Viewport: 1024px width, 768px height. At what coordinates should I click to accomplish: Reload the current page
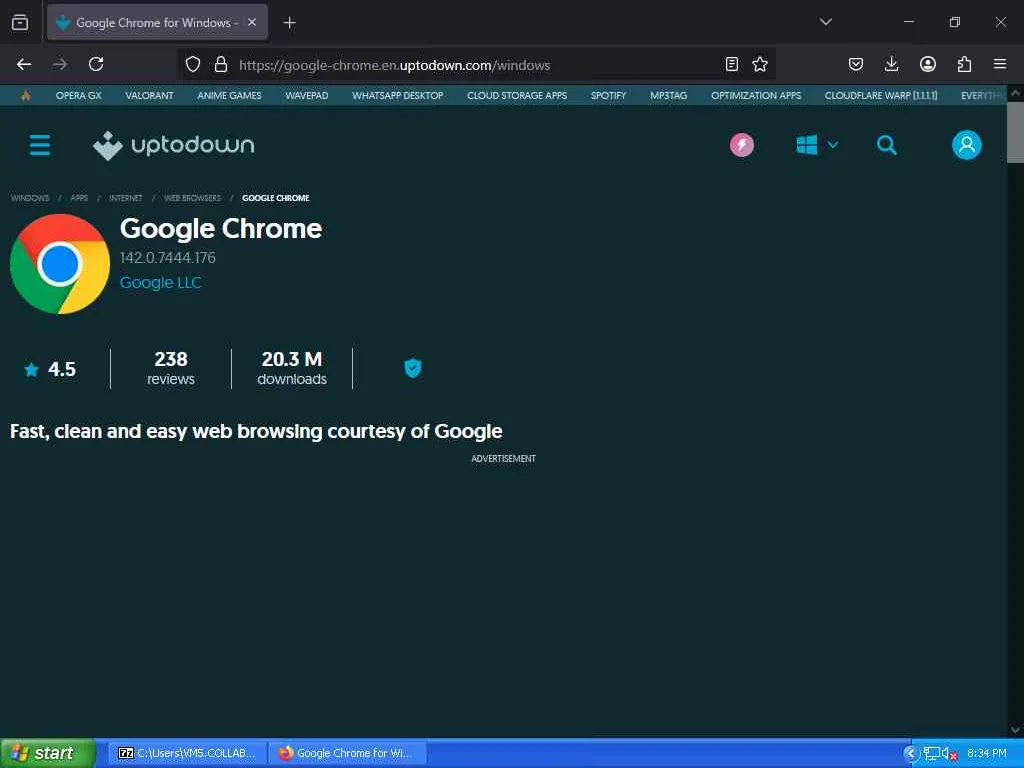click(96, 64)
